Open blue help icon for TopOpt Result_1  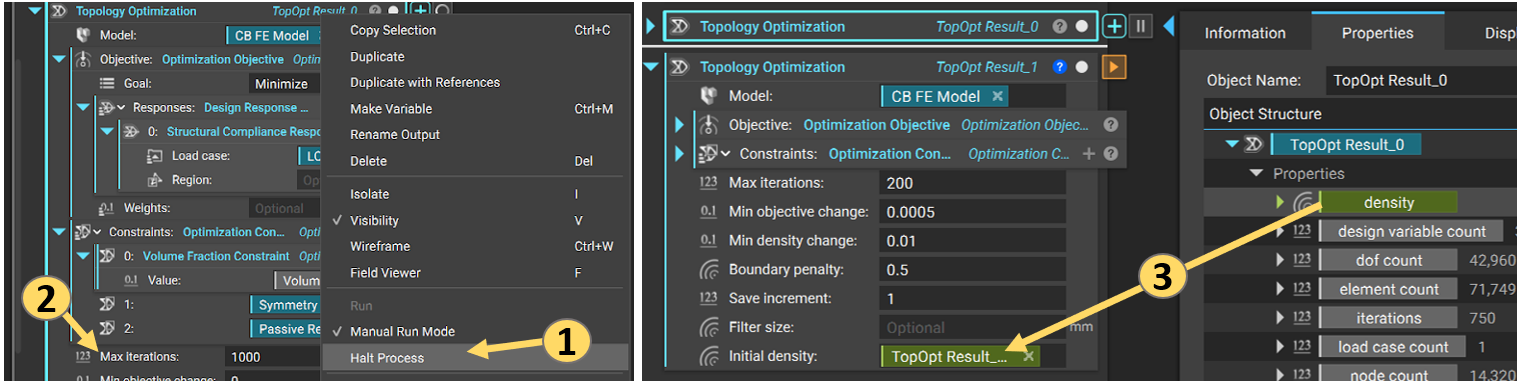coord(1060,67)
